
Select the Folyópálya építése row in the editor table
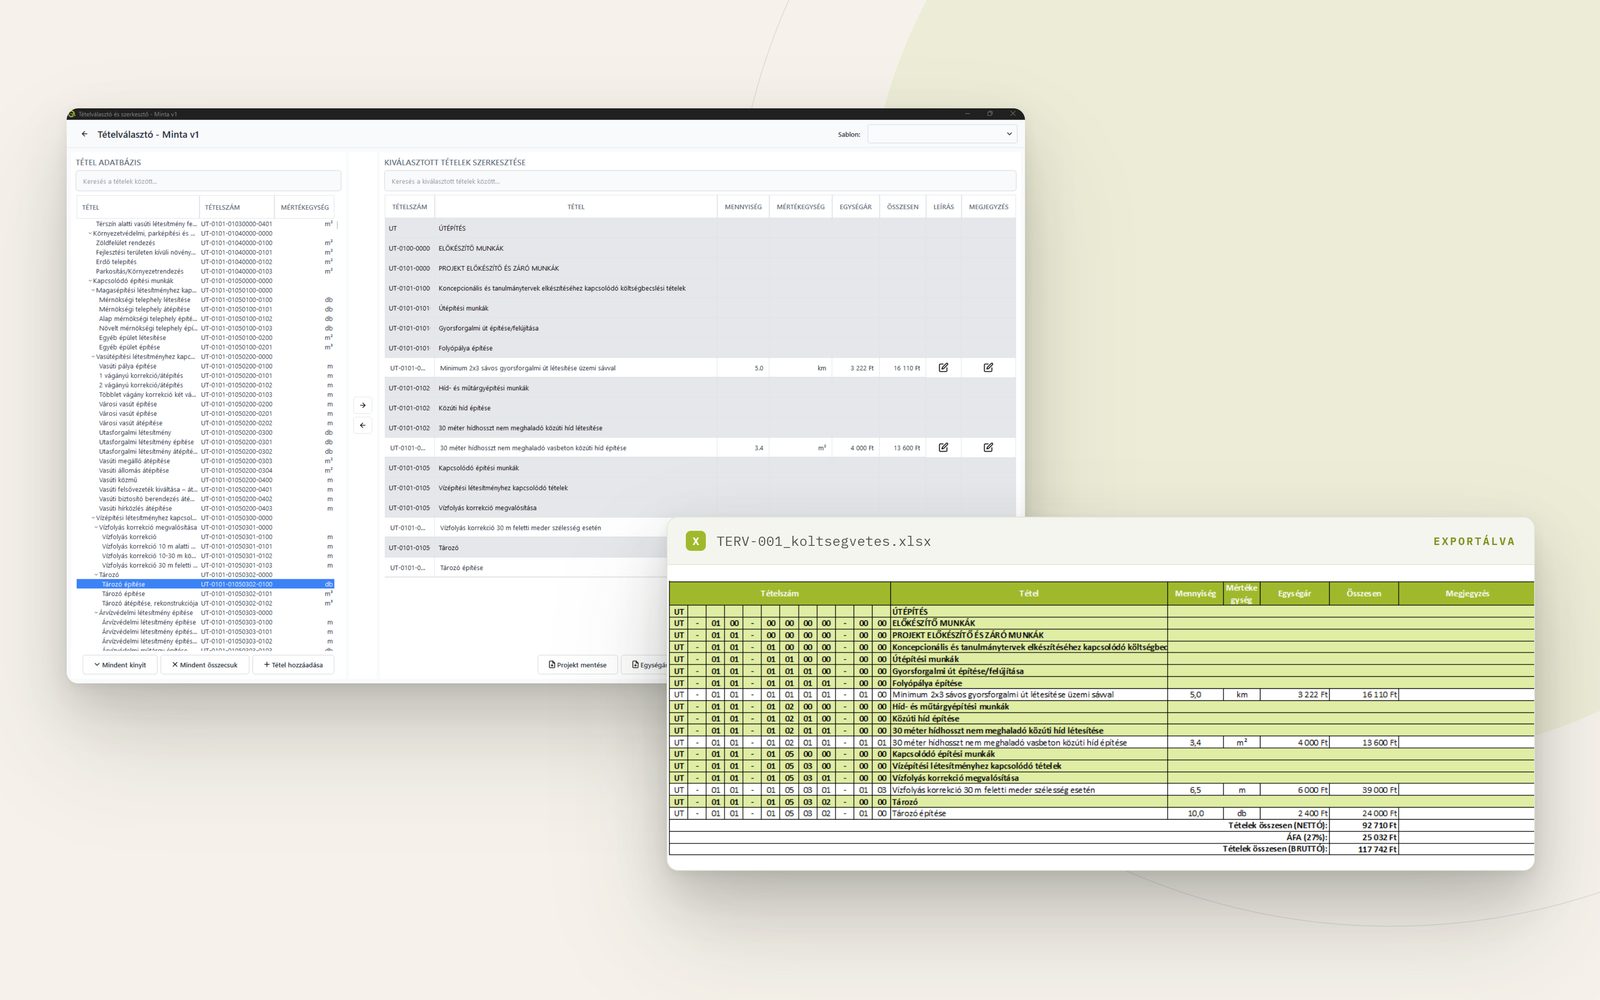(700, 348)
